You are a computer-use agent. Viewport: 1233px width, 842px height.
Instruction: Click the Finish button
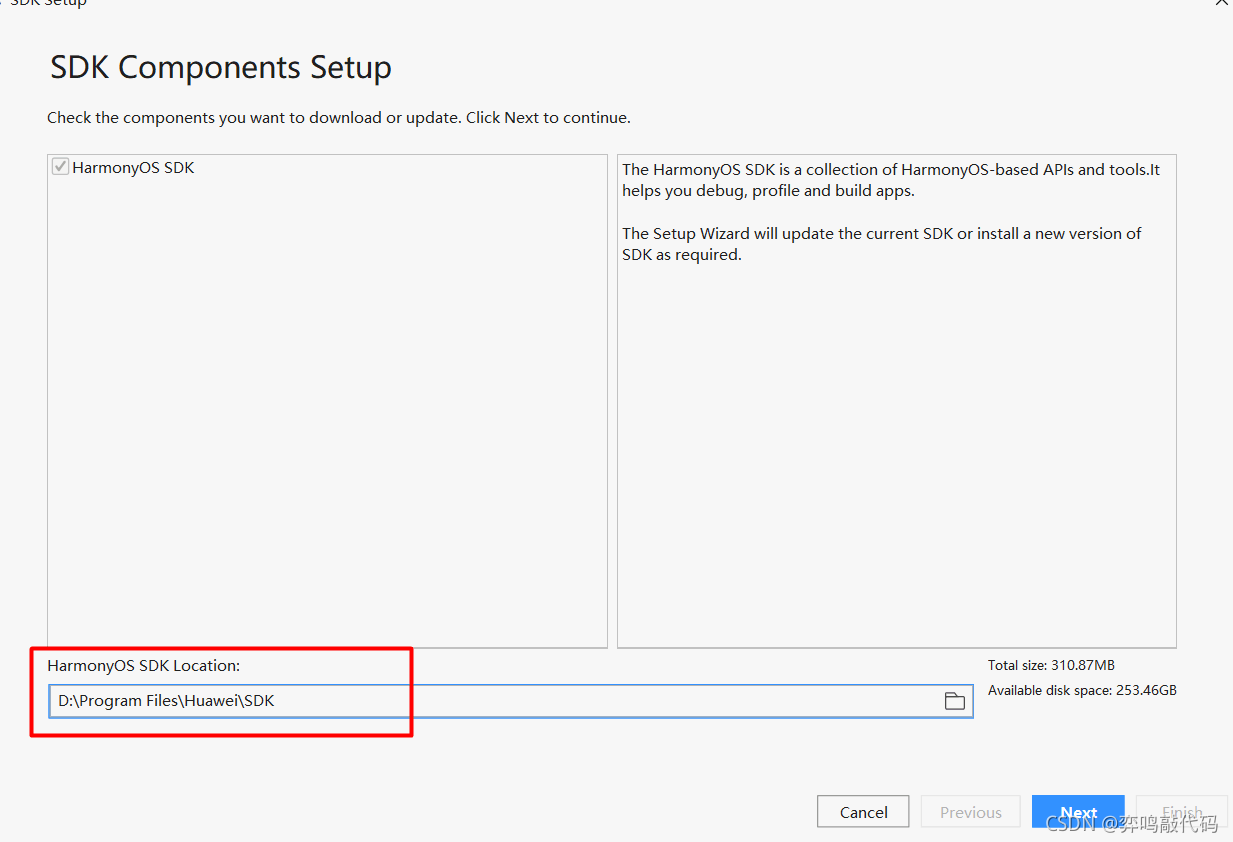pyautogui.click(x=1181, y=812)
